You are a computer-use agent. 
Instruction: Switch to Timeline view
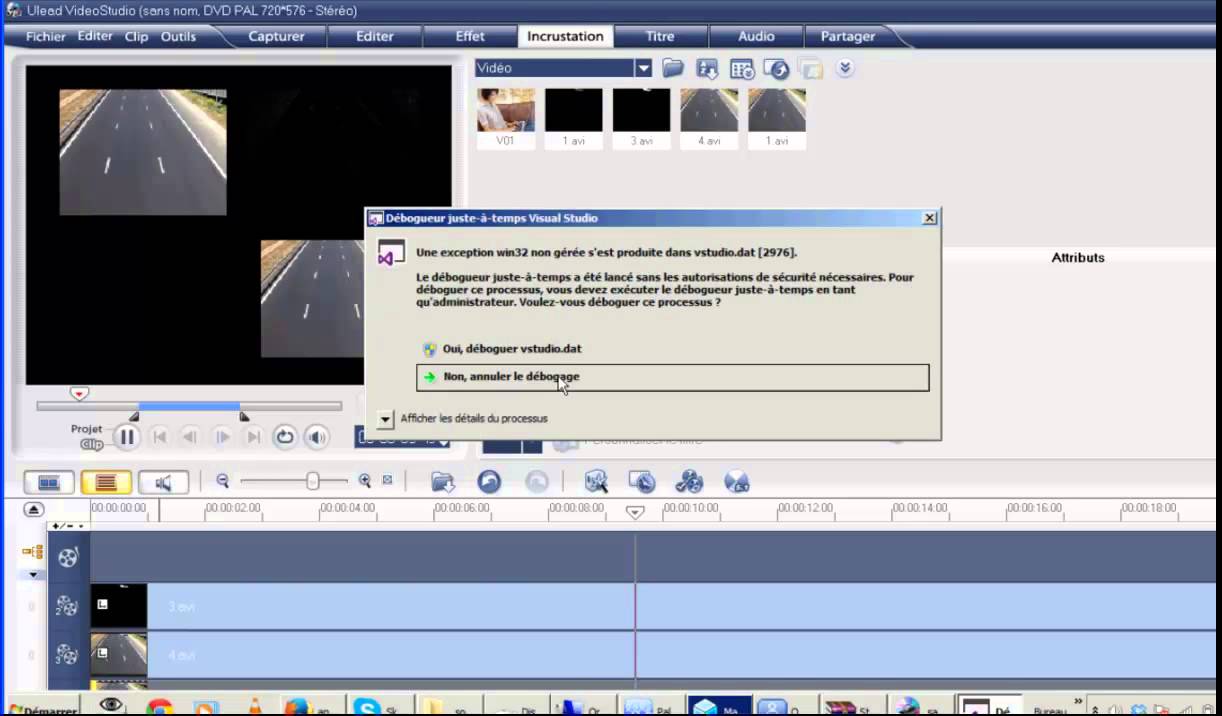click(x=106, y=483)
